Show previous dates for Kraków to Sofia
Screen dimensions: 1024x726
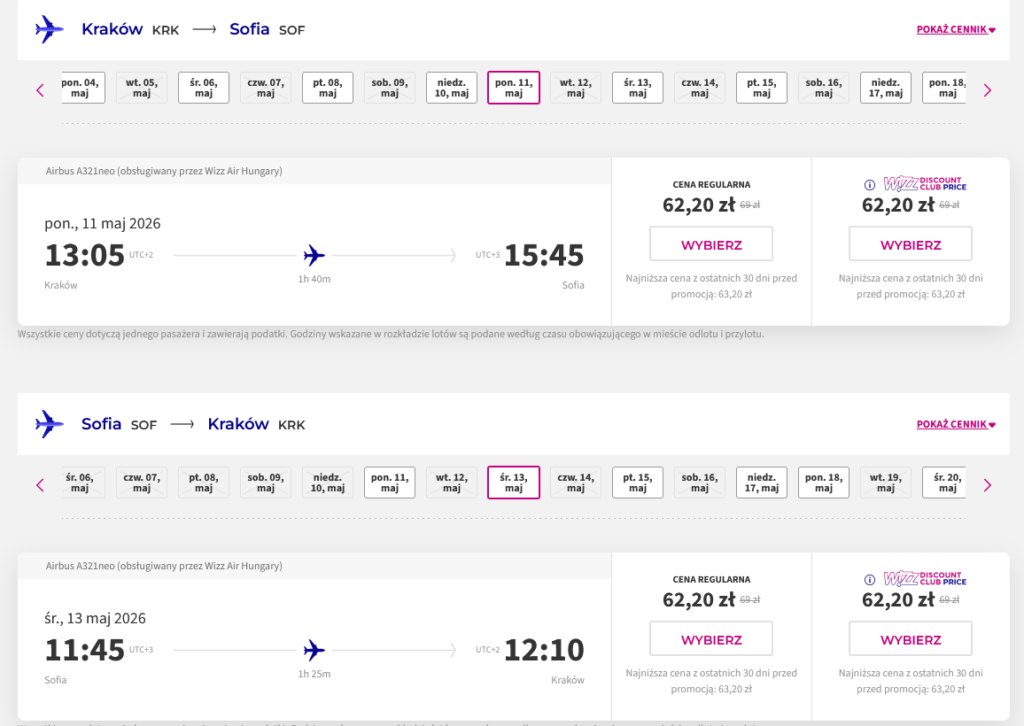click(x=40, y=90)
